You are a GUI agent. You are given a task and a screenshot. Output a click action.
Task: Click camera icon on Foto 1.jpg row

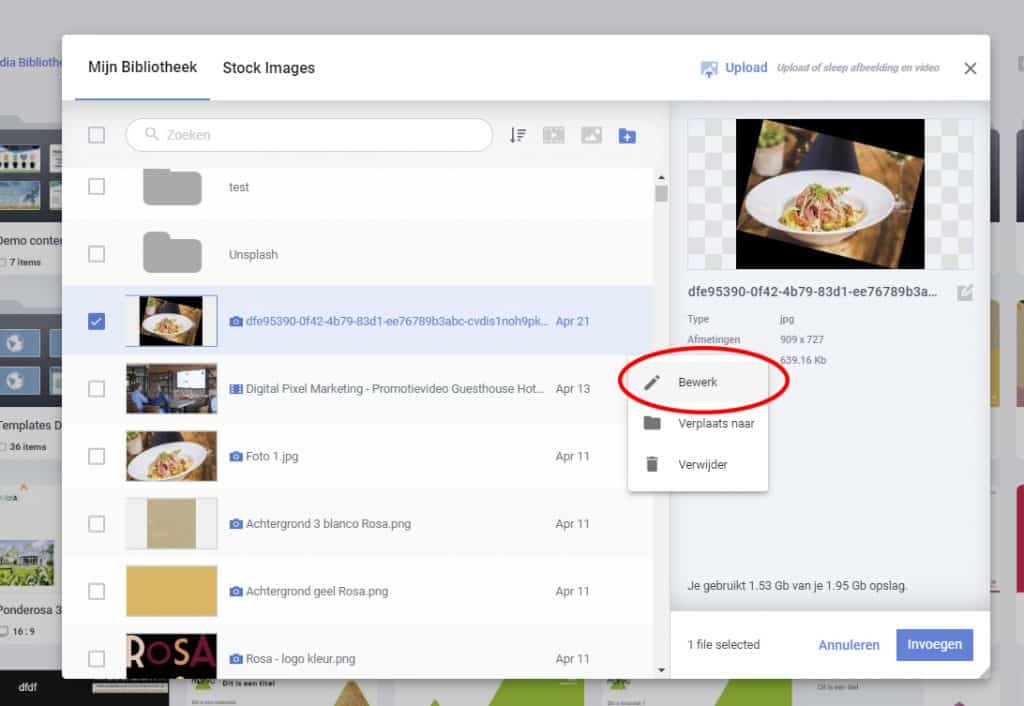pos(236,457)
